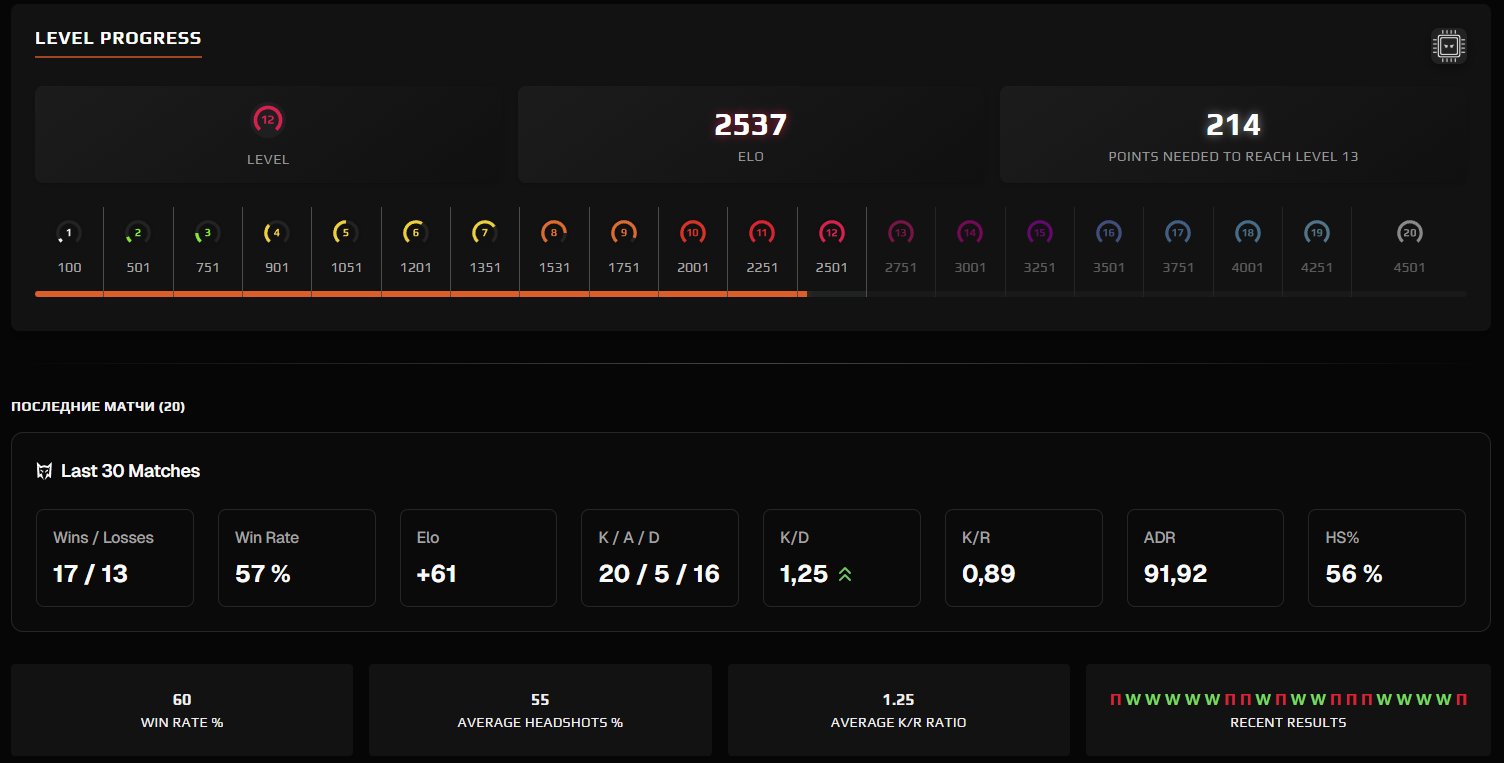The image size is (1504, 763).
Task: Click the level 1 skill badge
Action: point(67,232)
